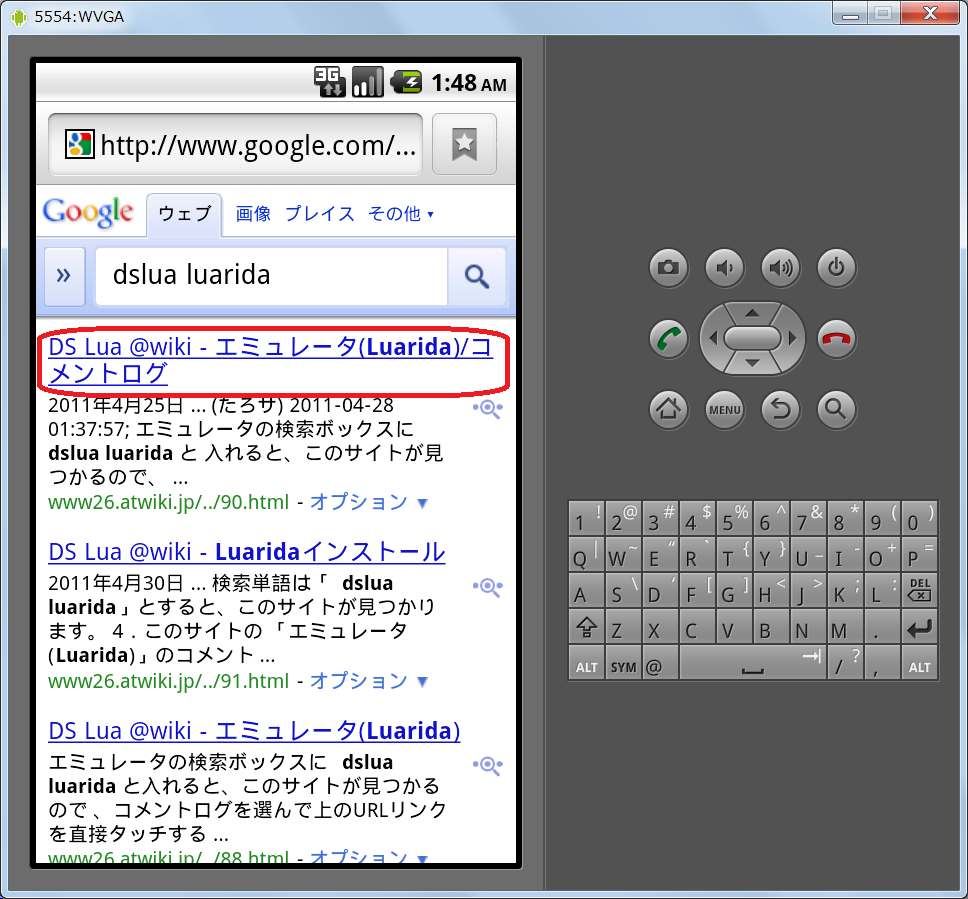Image resolution: width=968 pixels, height=899 pixels.
Task: Open the その他 more dropdown
Action: pos(401,214)
